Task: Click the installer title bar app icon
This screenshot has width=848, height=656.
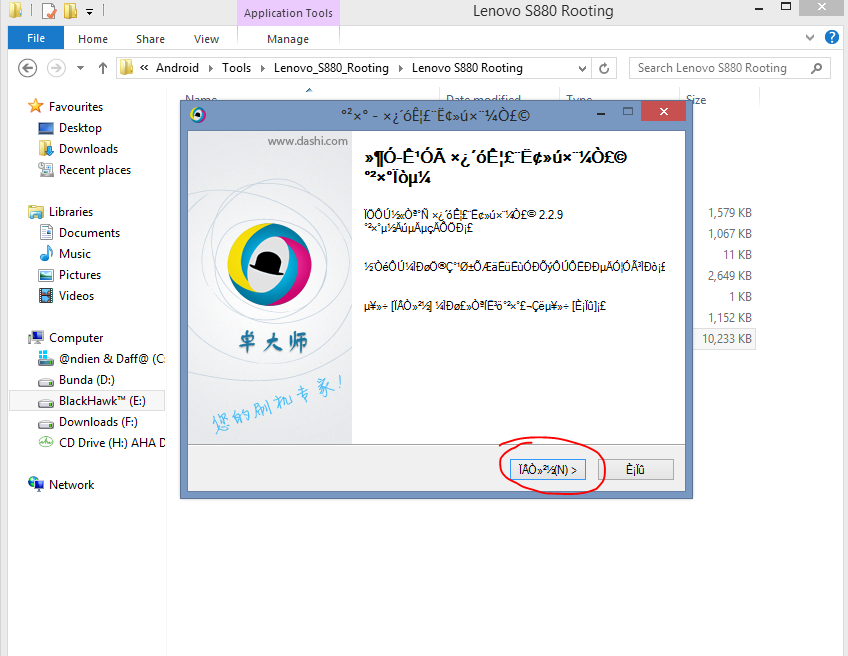Action: coord(198,115)
